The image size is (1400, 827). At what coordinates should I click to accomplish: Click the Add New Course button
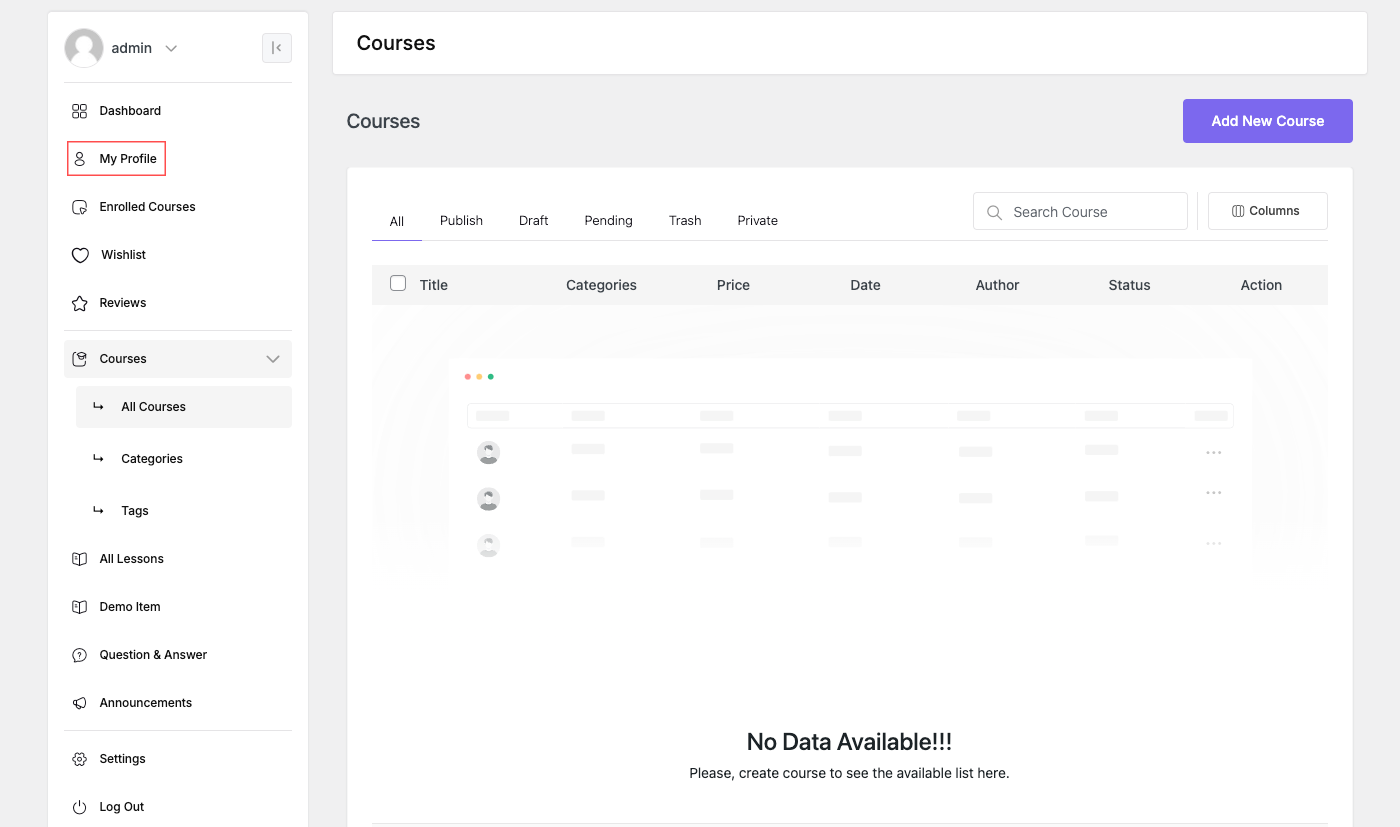pos(1268,121)
